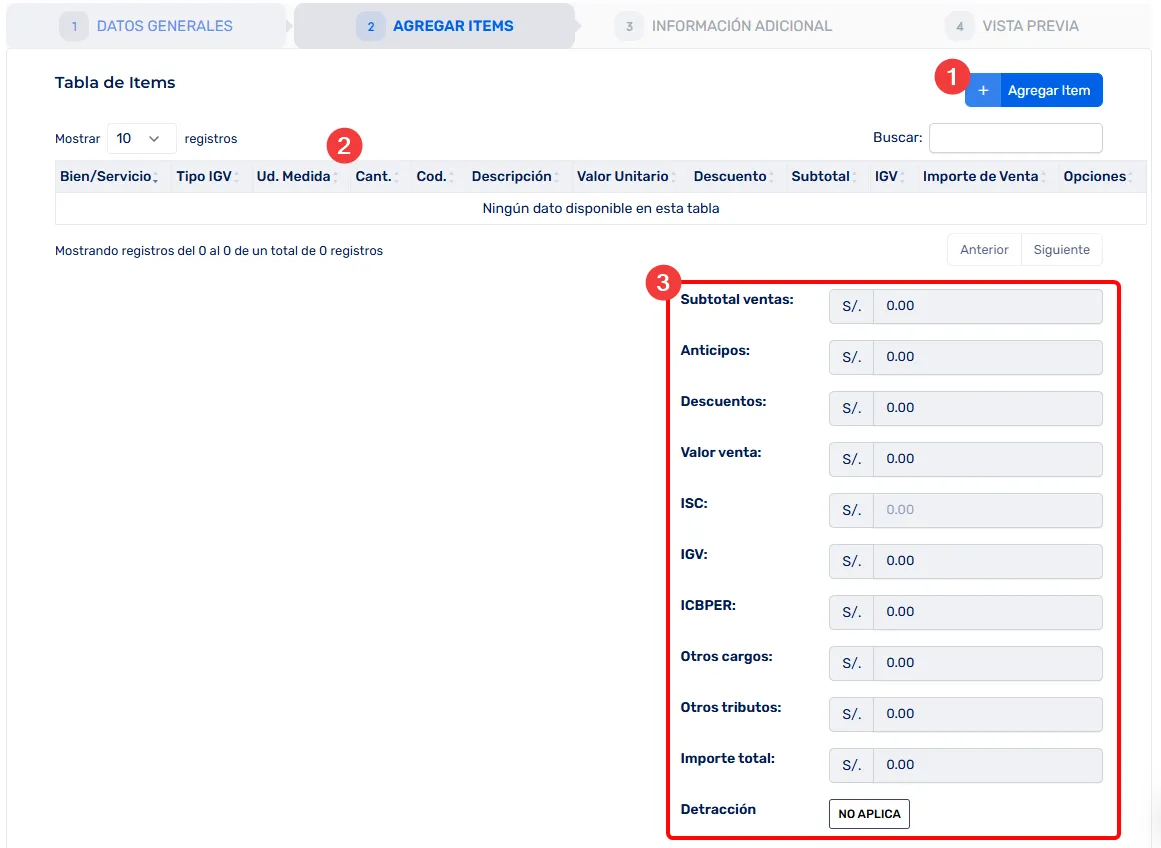
Task: Select the Agregar Items step tab
Action: click(437, 26)
